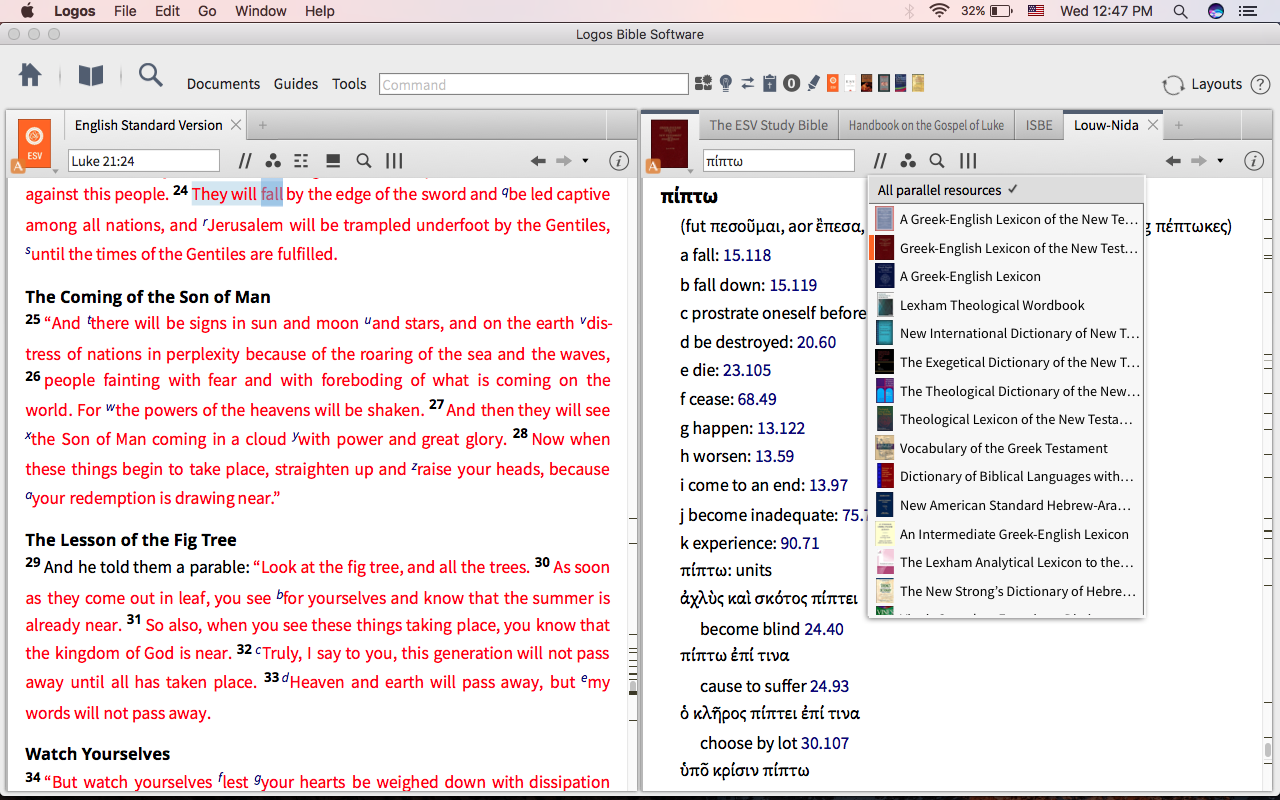The image size is (1280, 800).
Task: Close the Louw-Nida tab
Action: coord(1152,125)
